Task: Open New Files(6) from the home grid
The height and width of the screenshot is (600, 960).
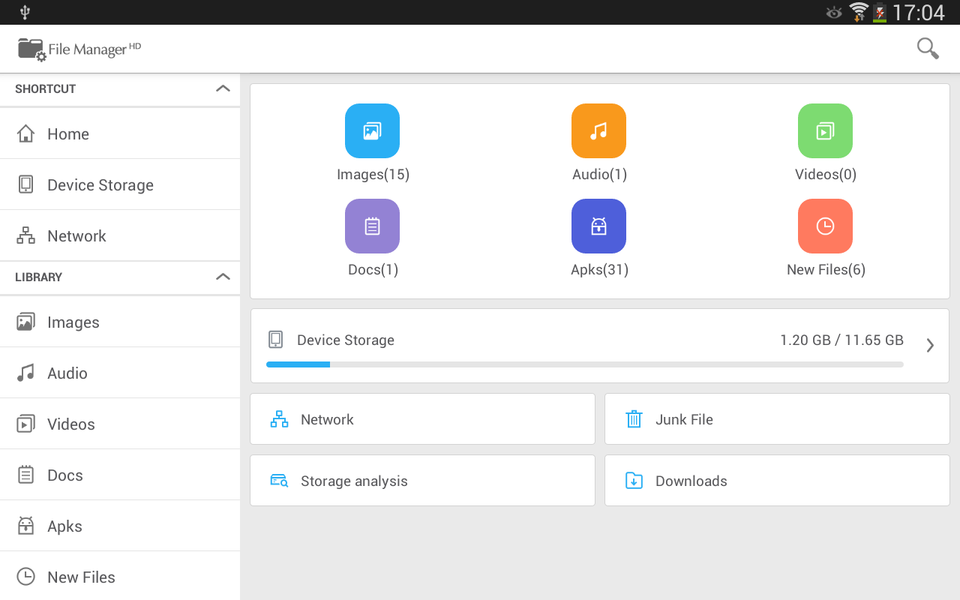Action: 825,236
